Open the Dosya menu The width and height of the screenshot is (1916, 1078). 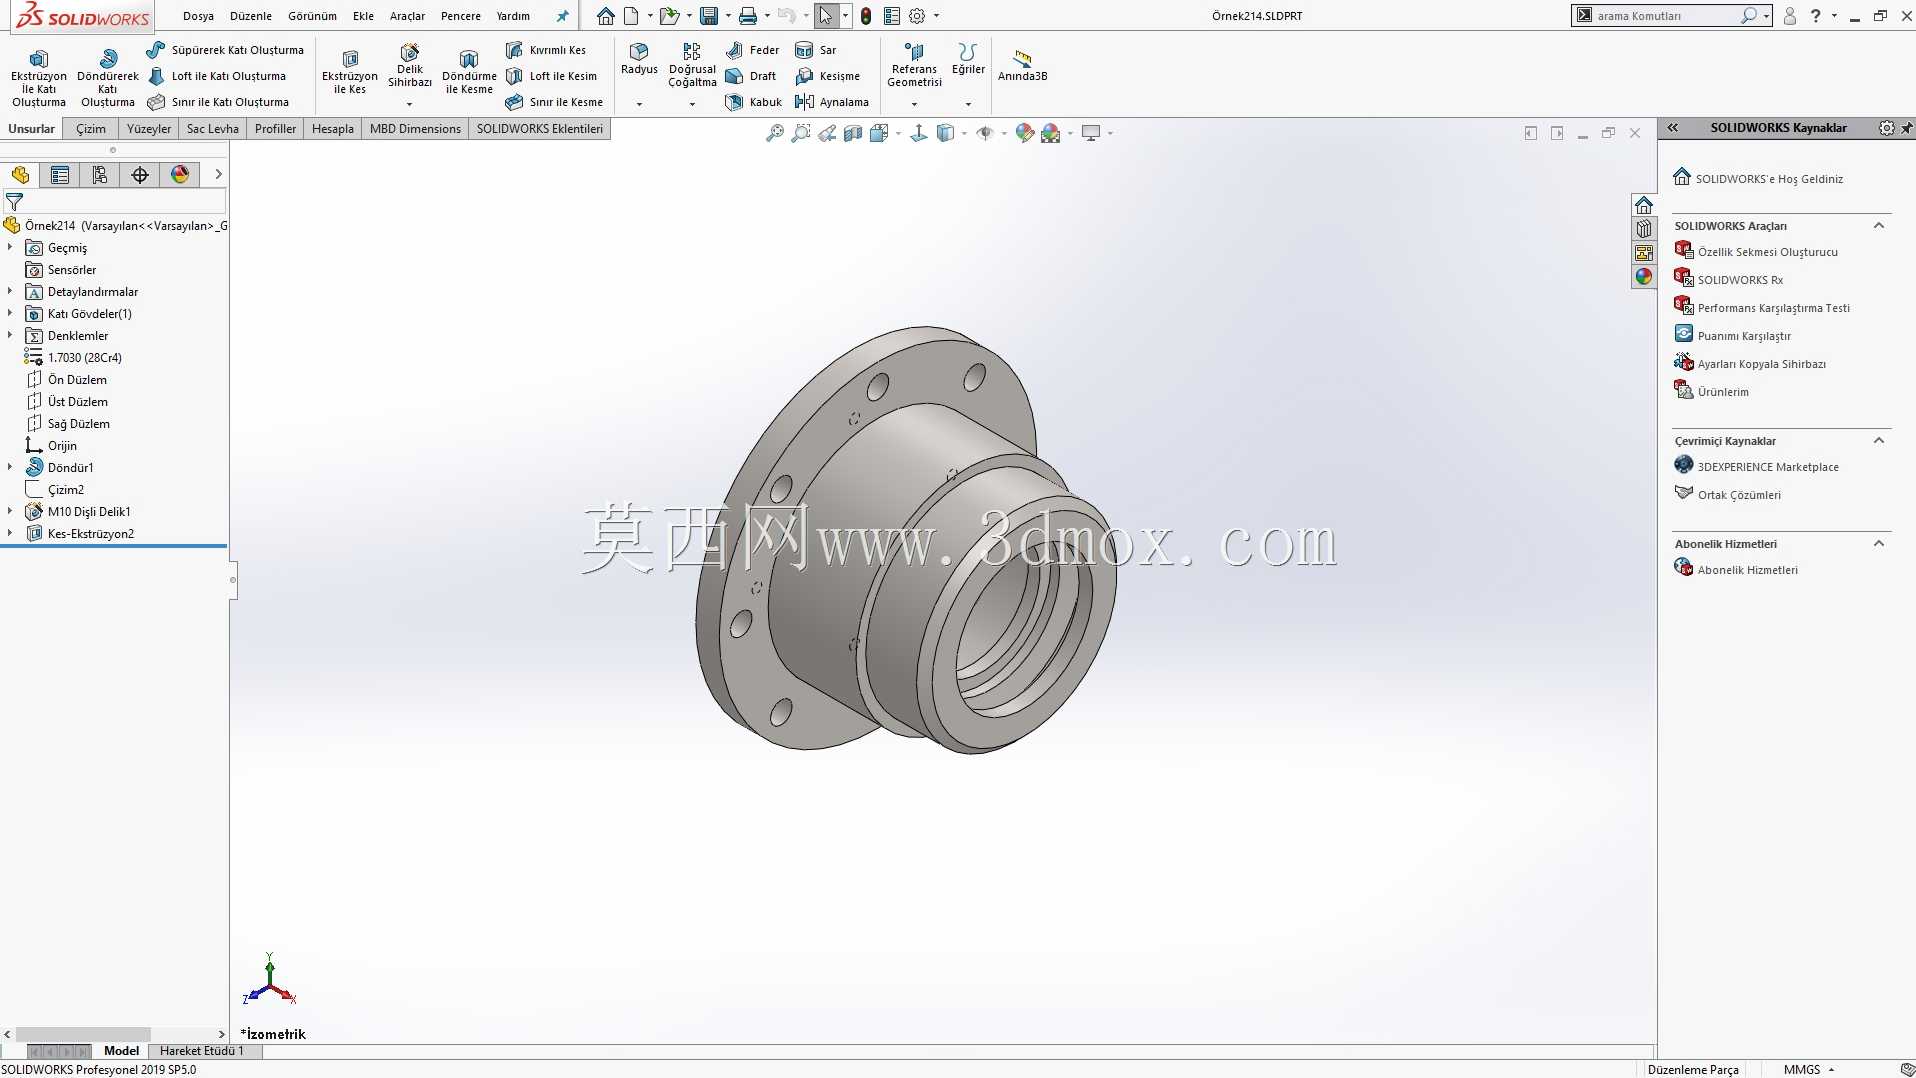[x=198, y=16]
